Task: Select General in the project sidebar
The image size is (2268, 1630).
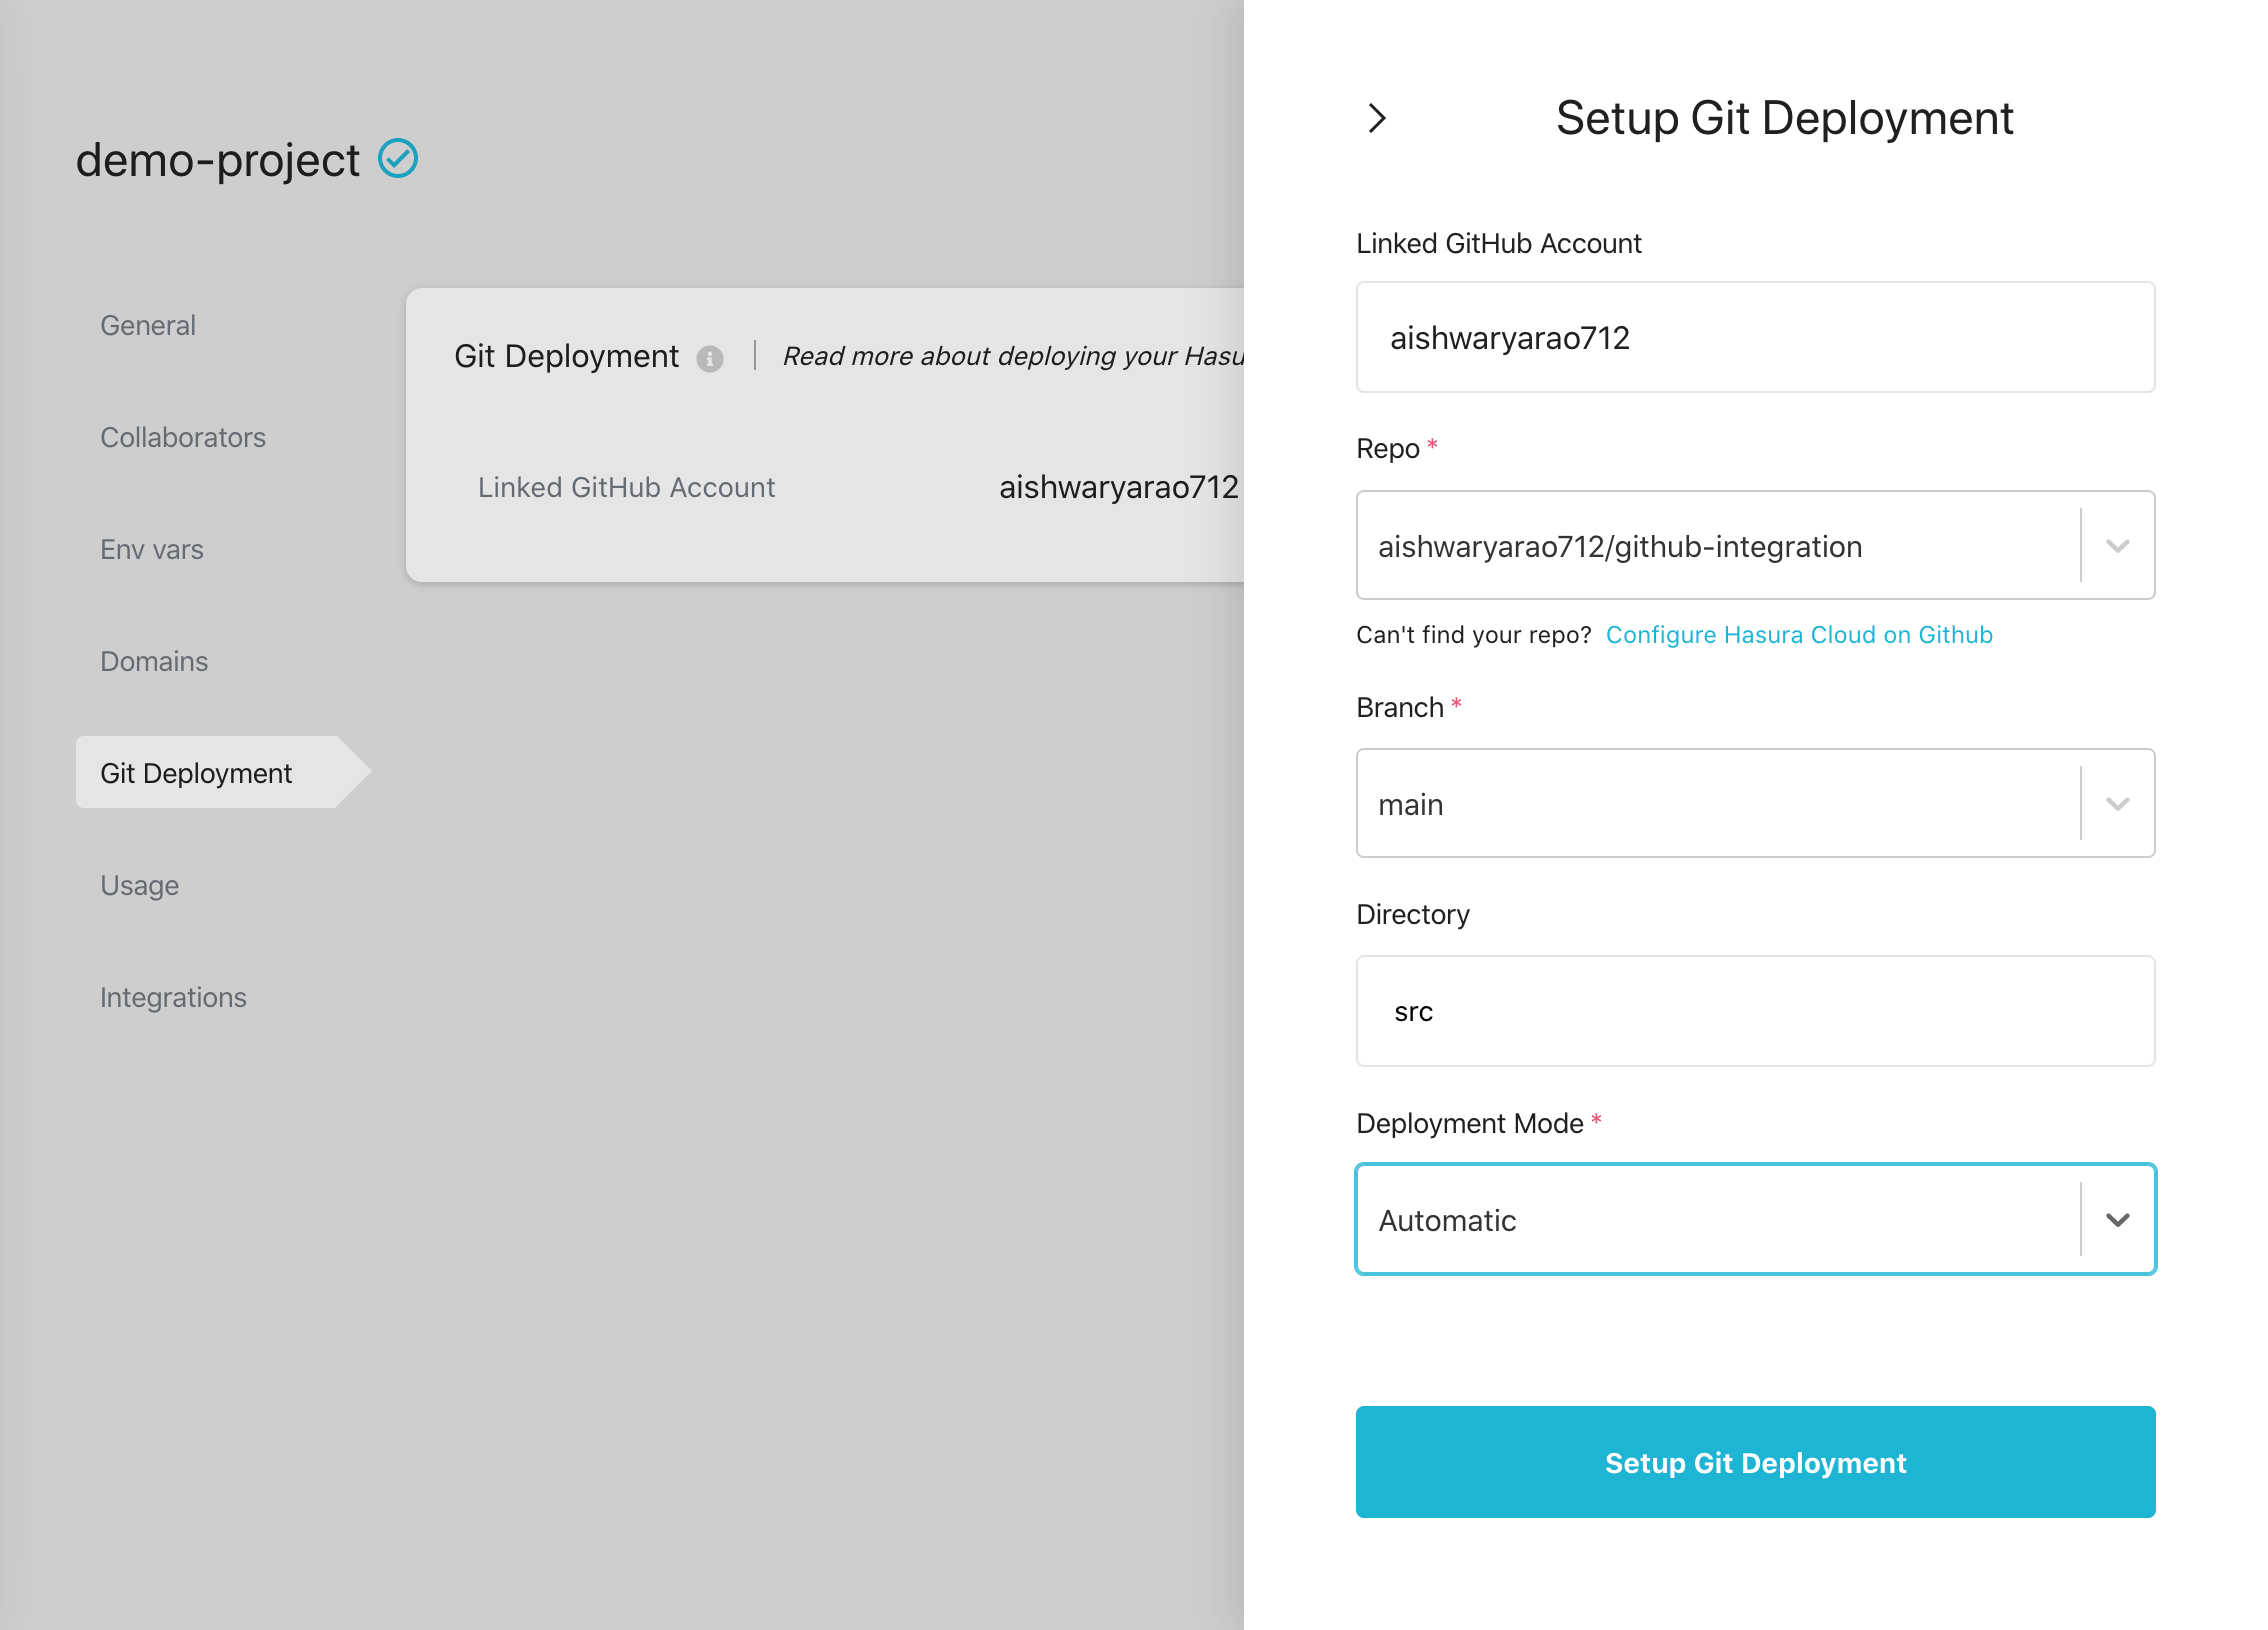Action: 147,325
